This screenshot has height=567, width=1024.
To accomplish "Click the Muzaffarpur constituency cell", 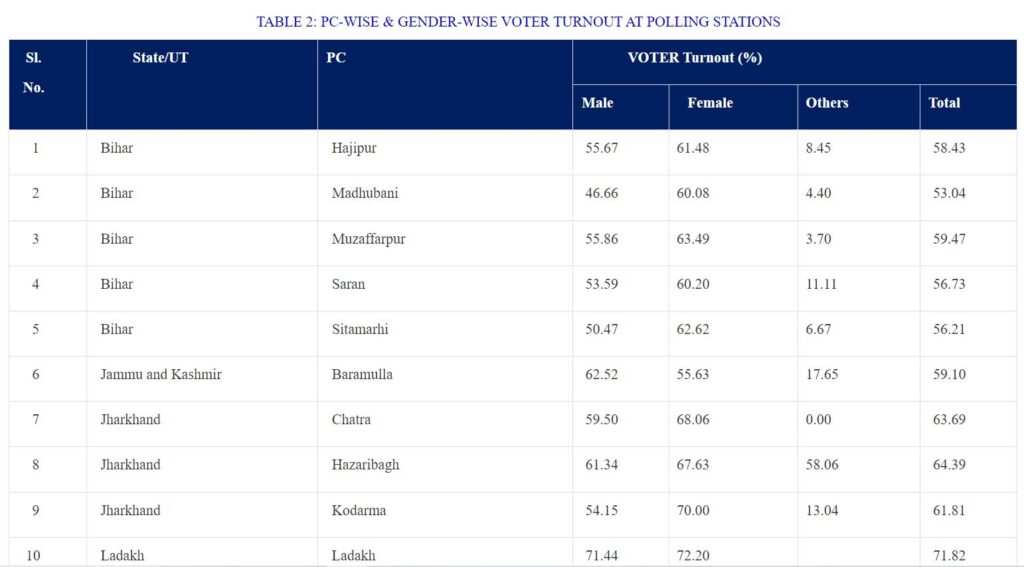I will click(368, 239).
